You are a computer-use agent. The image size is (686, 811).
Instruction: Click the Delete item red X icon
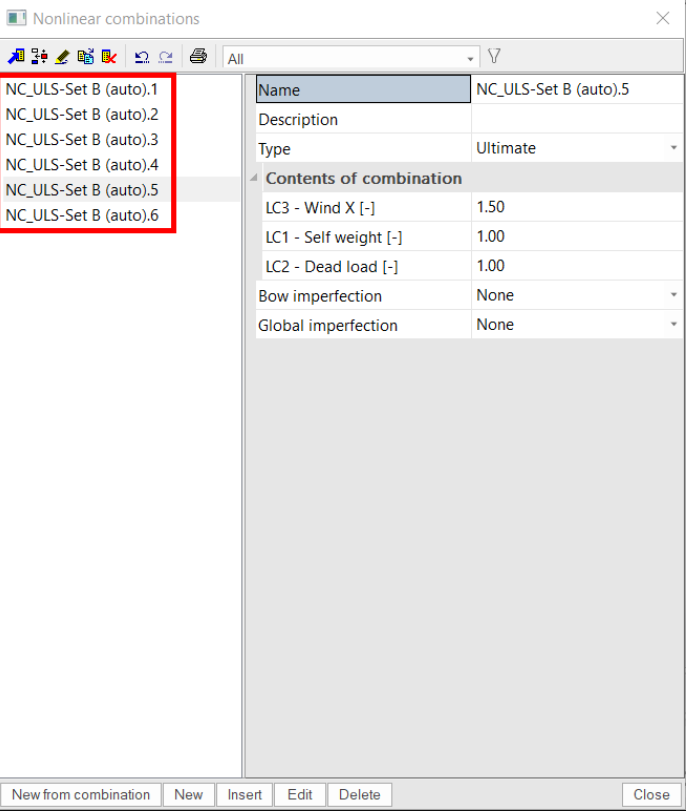click(x=109, y=56)
